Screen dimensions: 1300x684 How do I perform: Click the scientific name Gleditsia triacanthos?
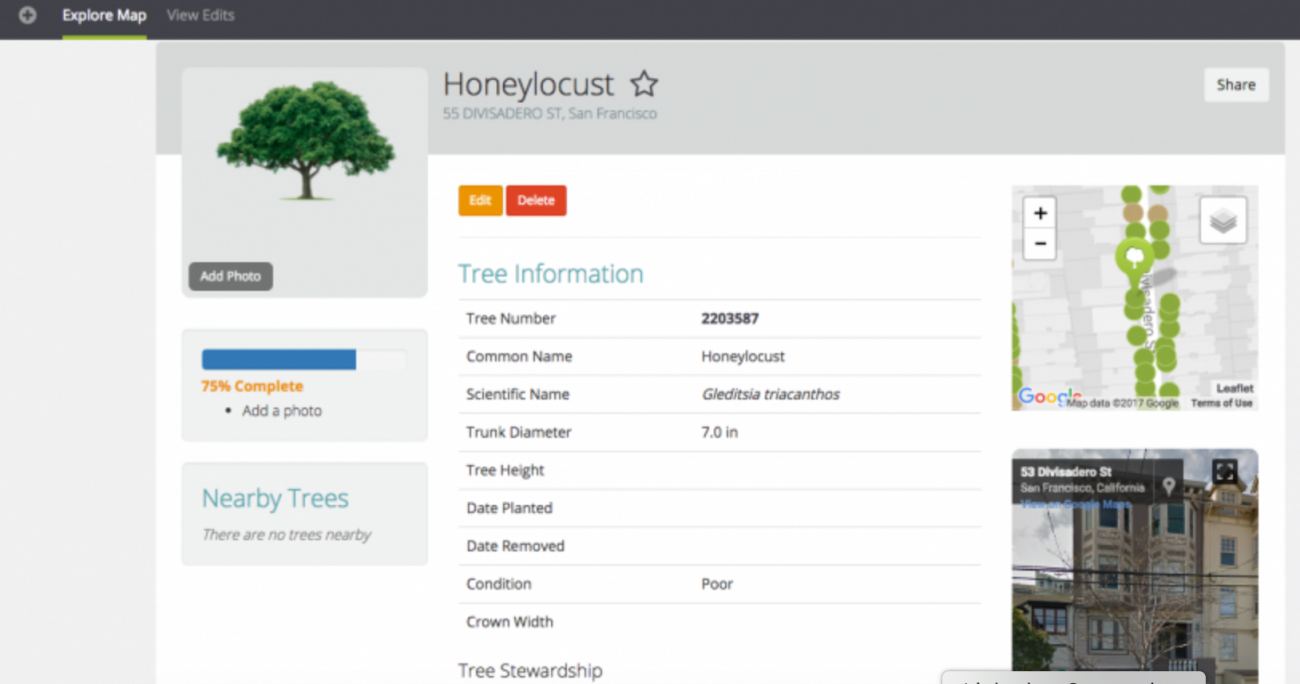point(771,394)
